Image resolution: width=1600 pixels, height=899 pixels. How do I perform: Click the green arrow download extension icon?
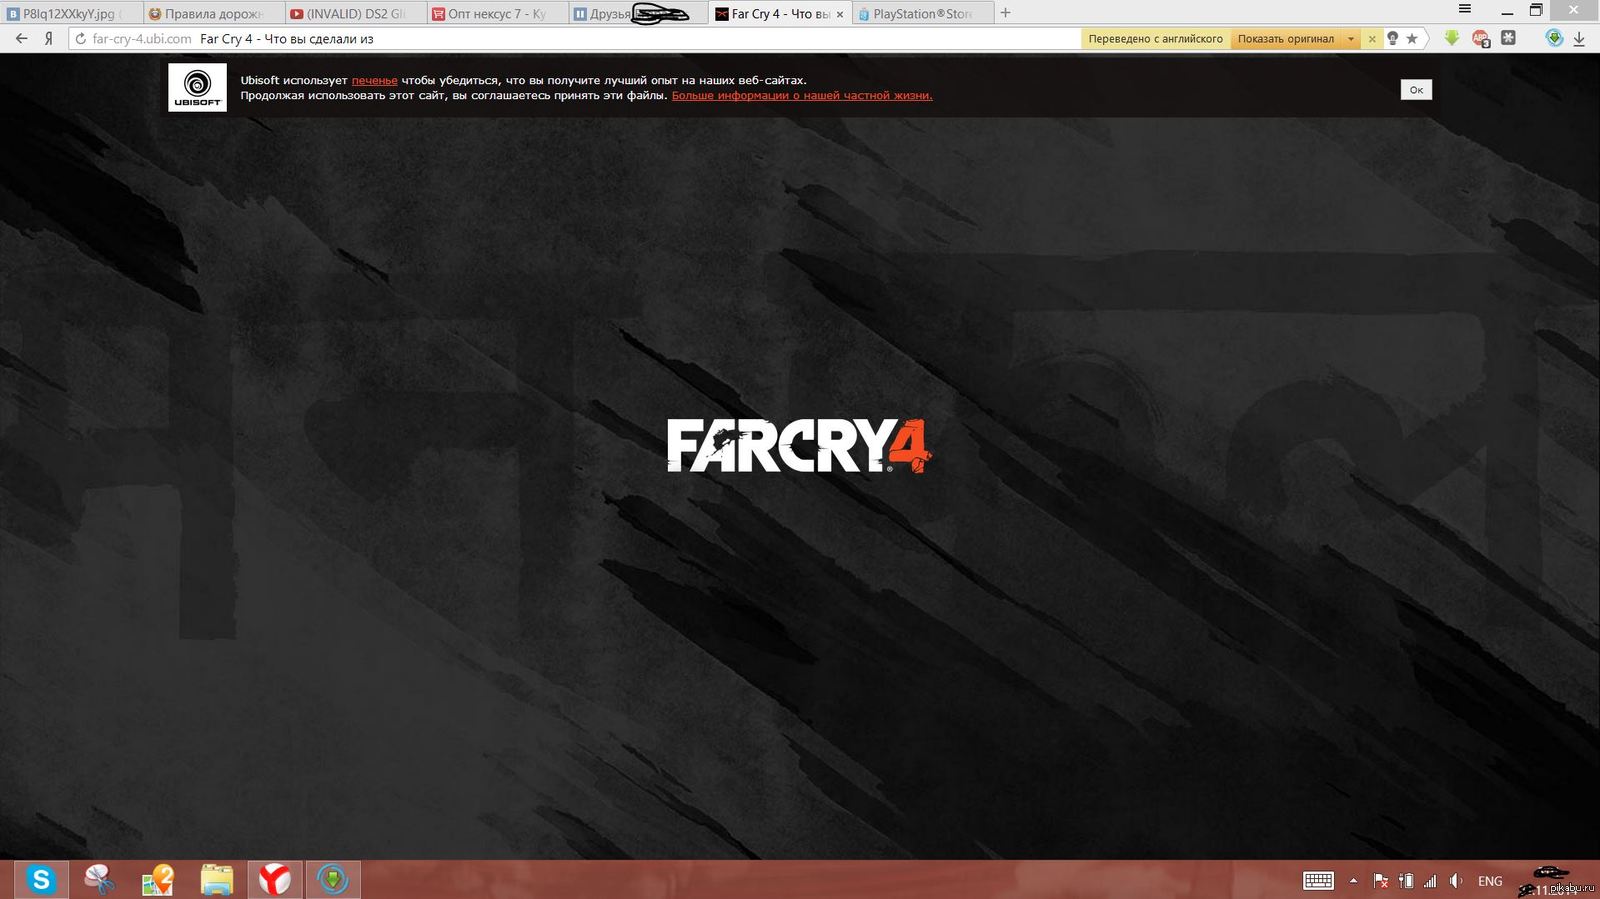[x=1452, y=39]
